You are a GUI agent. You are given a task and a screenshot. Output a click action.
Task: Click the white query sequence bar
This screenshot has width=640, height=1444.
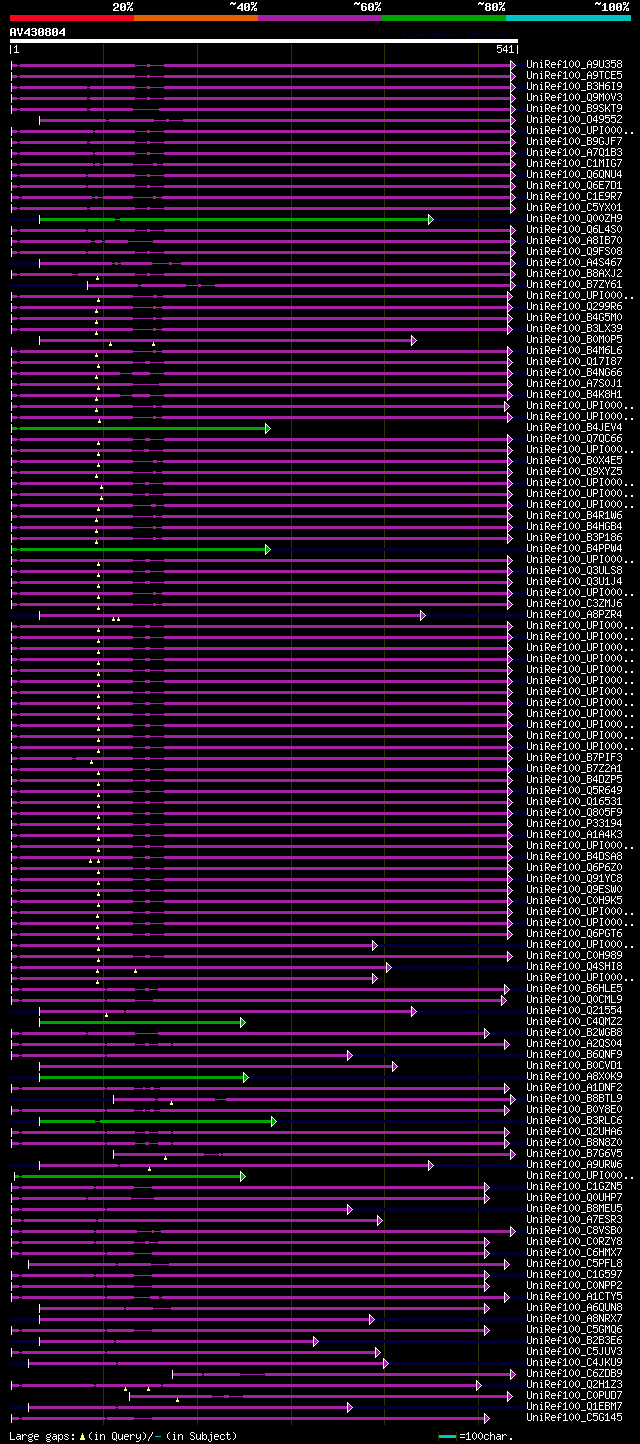(x=264, y=41)
